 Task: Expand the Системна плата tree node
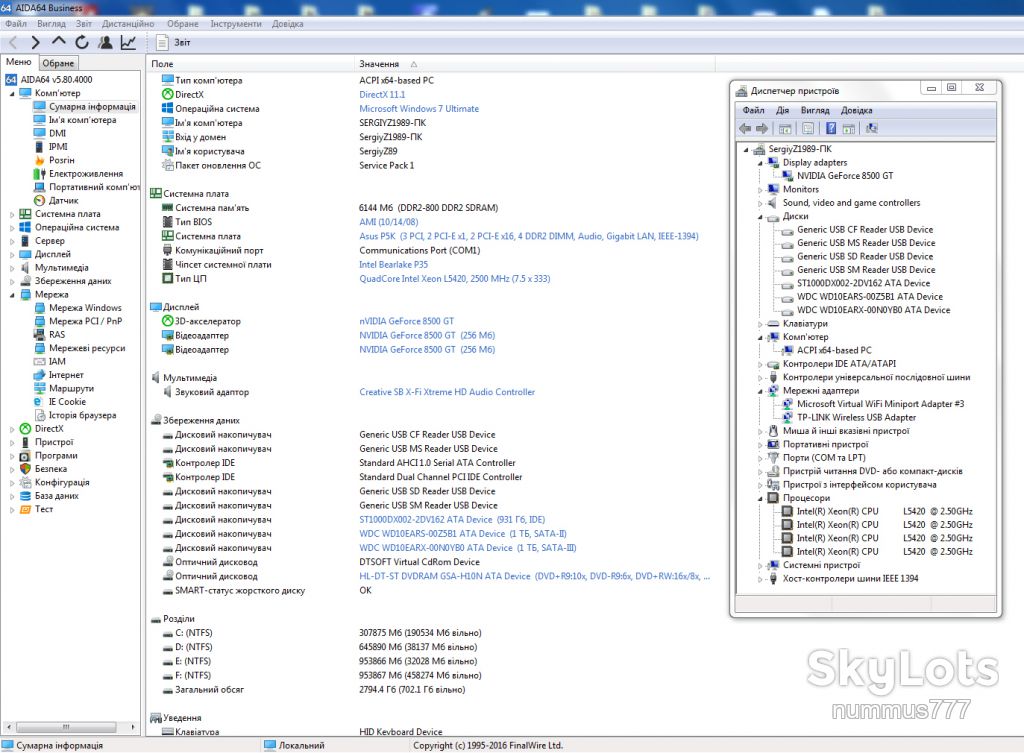tap(12, 214)
